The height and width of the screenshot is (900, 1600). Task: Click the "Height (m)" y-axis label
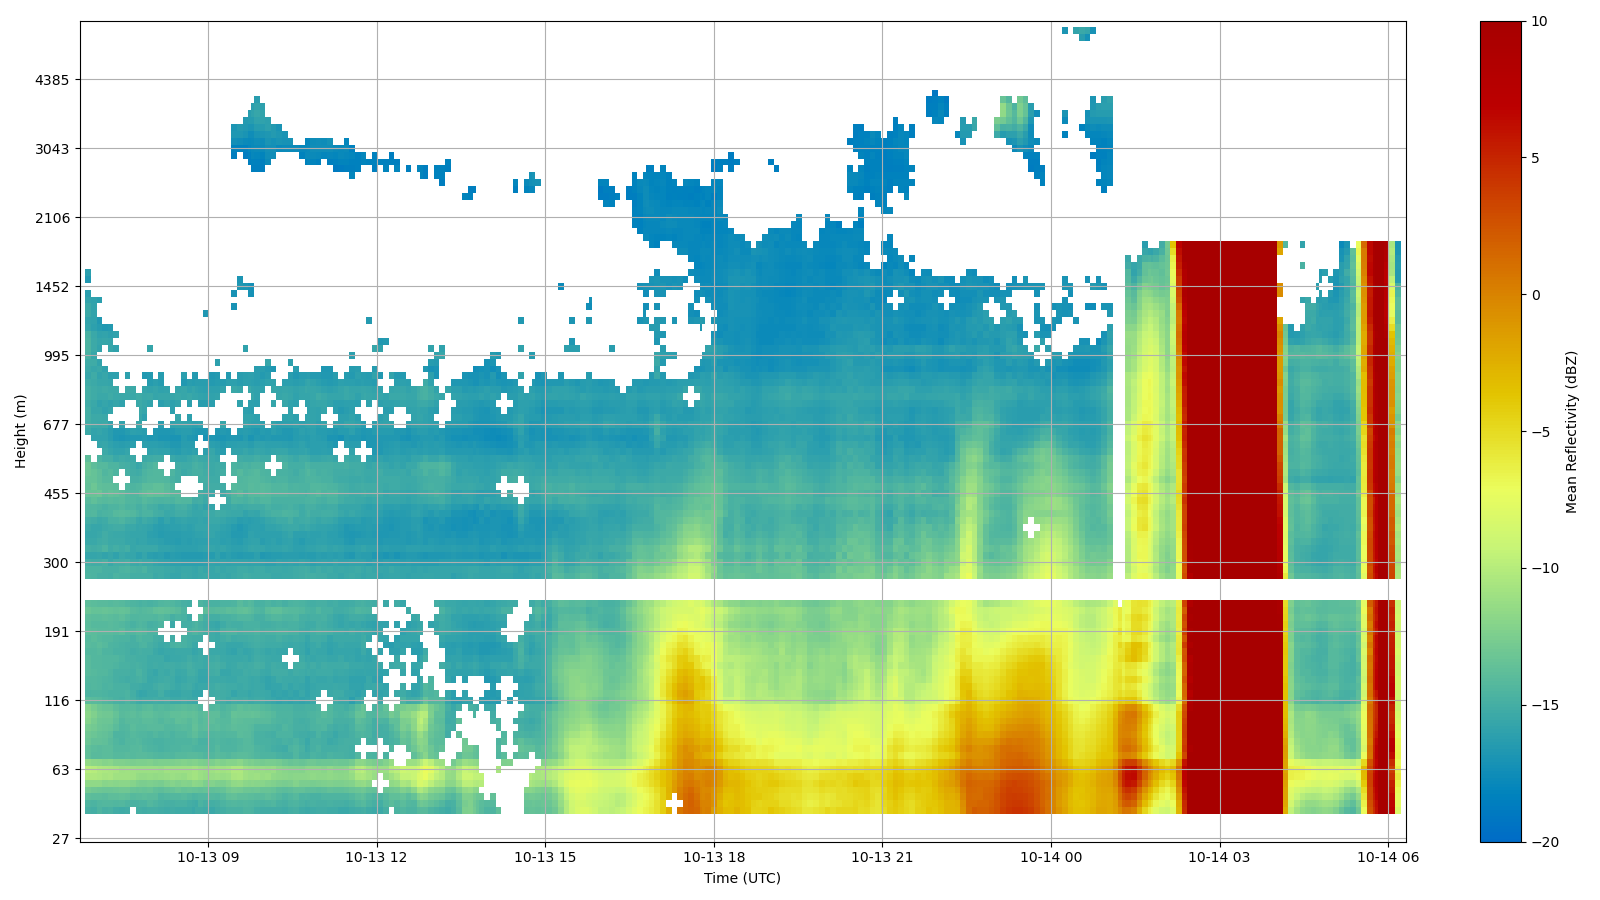point(20,431)
